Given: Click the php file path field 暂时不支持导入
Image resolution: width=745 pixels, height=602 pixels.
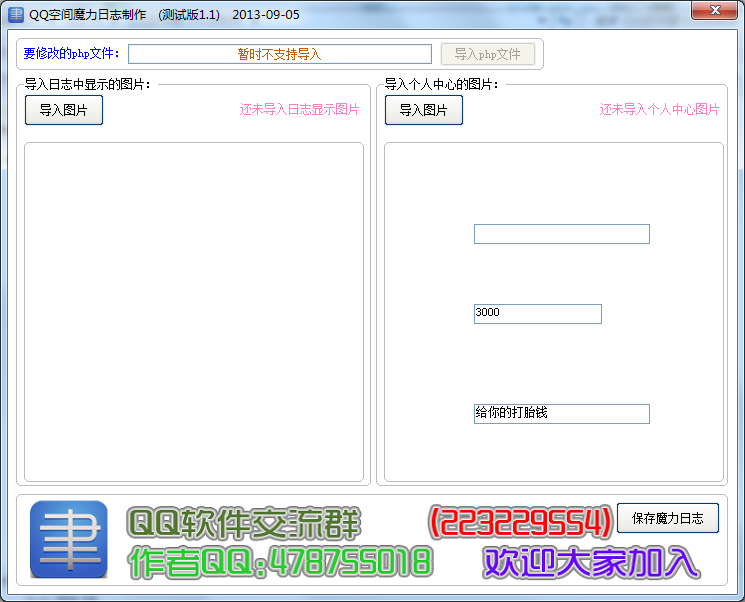Looking at the screenshot, I should pos(279,54).
